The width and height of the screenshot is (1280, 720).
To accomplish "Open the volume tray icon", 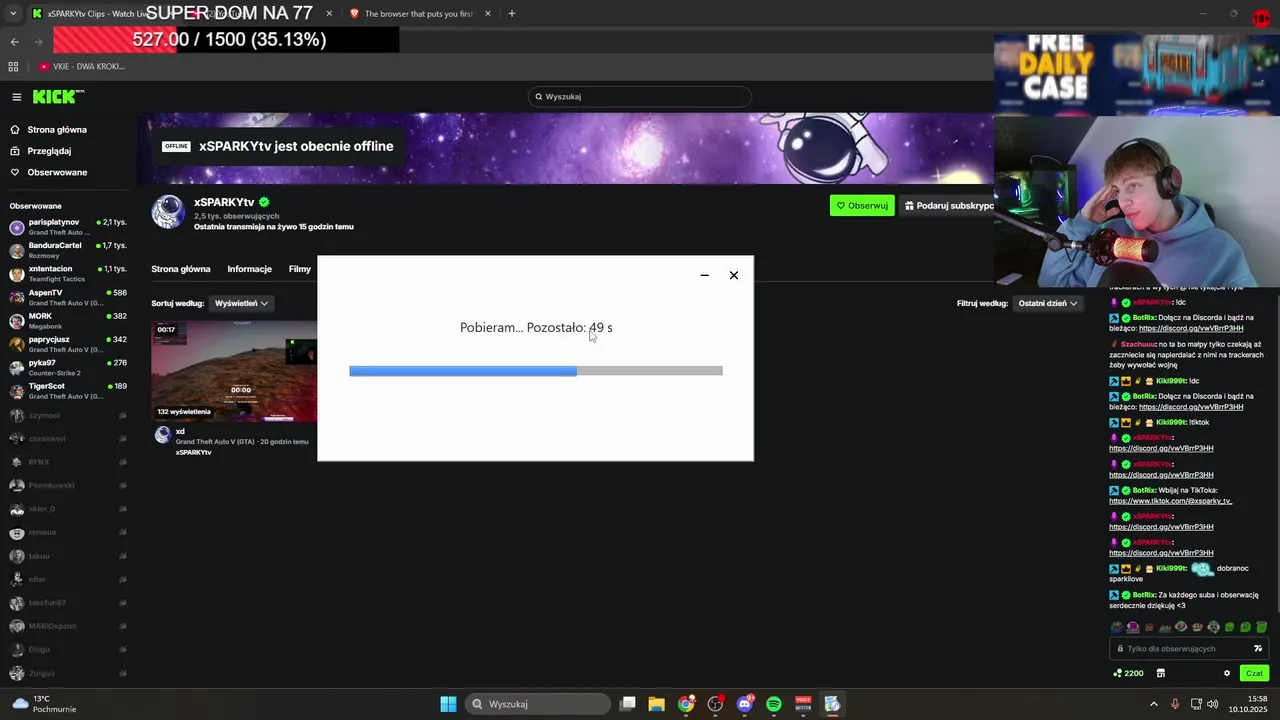I will coord(1213,704).
